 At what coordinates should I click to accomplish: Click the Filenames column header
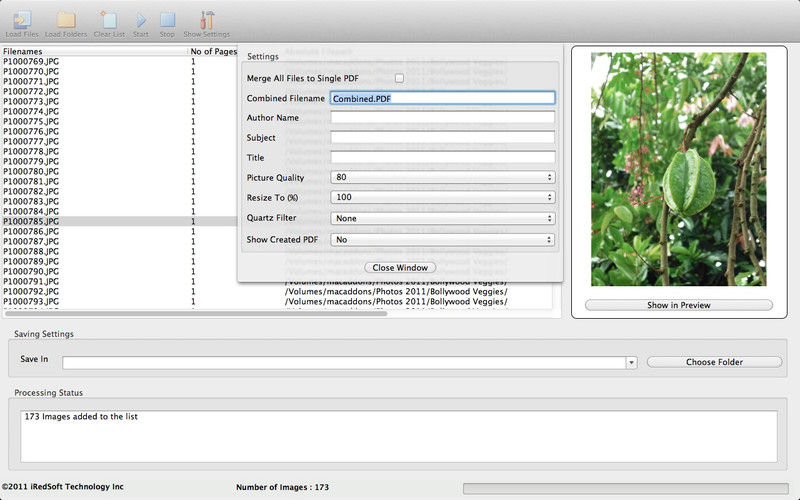pos(94,52)
